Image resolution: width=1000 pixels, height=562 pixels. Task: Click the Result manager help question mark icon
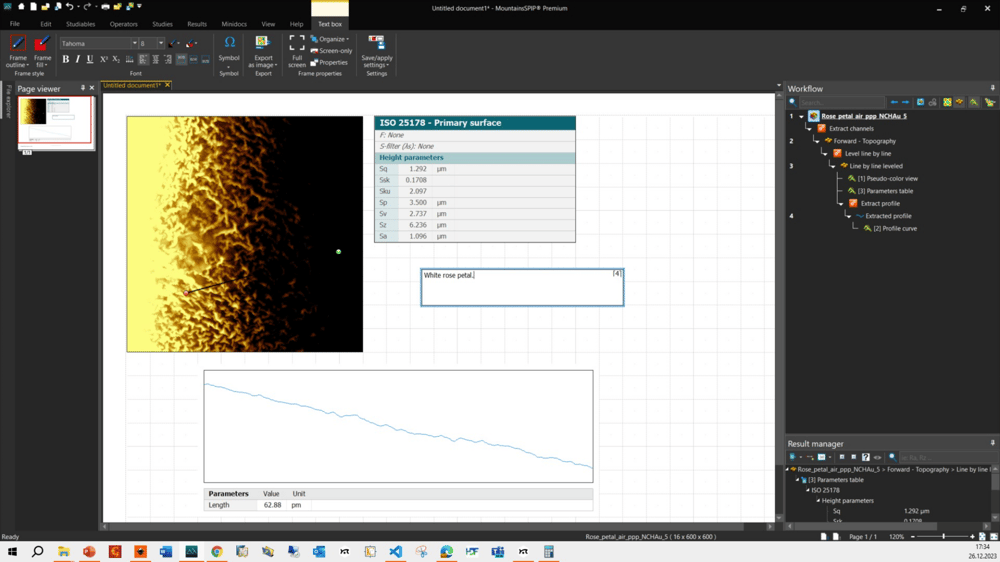click(865, 457)
